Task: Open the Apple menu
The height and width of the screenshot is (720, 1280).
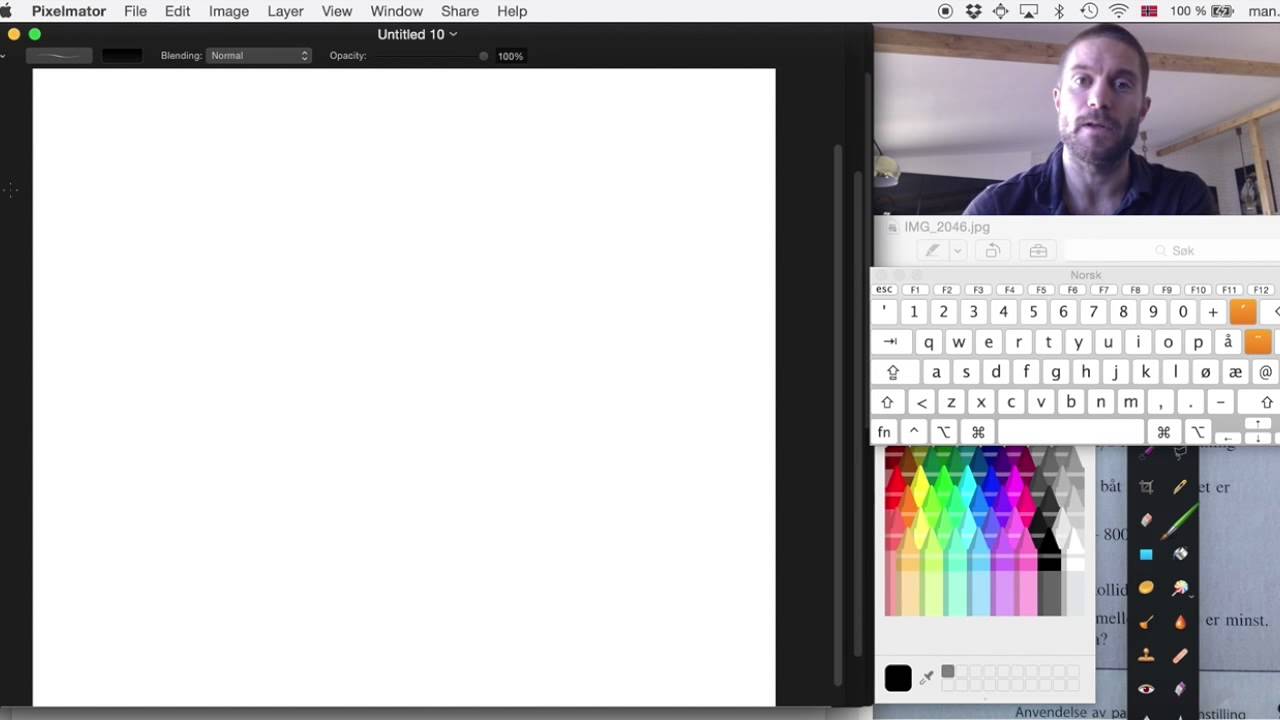Action: [x=6, y=11]
